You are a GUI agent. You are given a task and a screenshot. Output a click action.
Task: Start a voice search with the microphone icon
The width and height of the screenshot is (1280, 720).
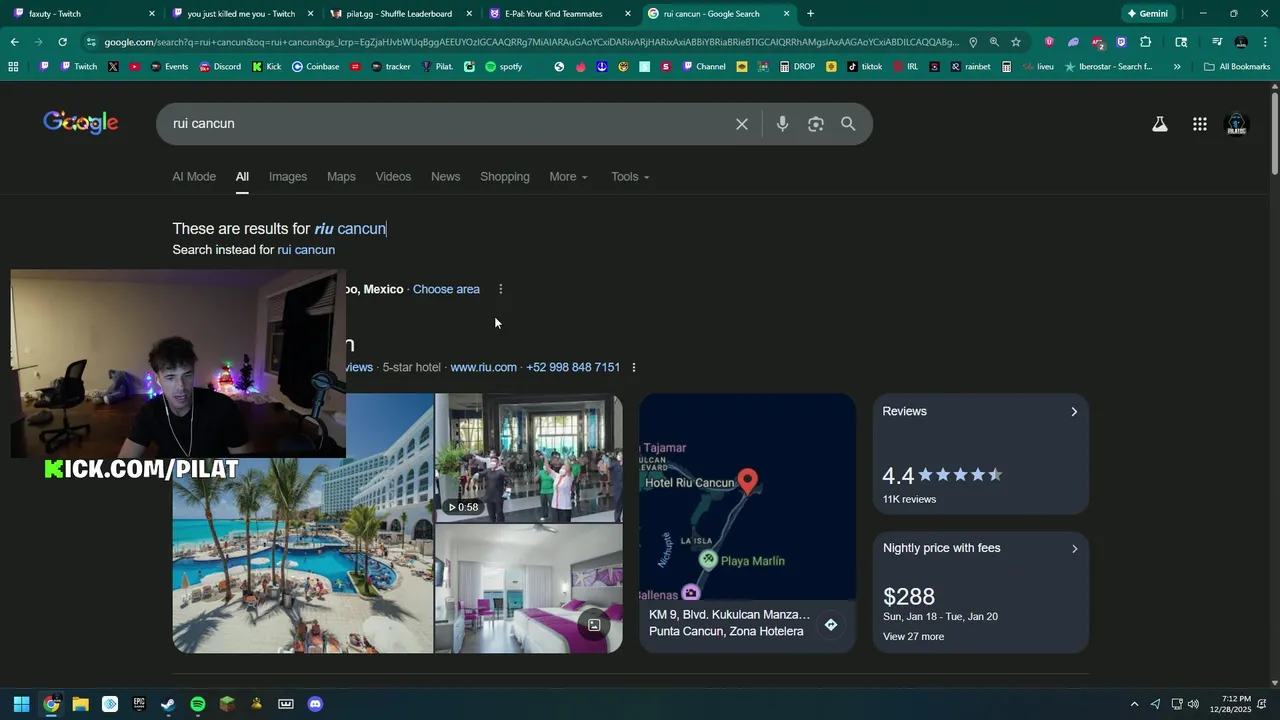(x=782, y=124)
